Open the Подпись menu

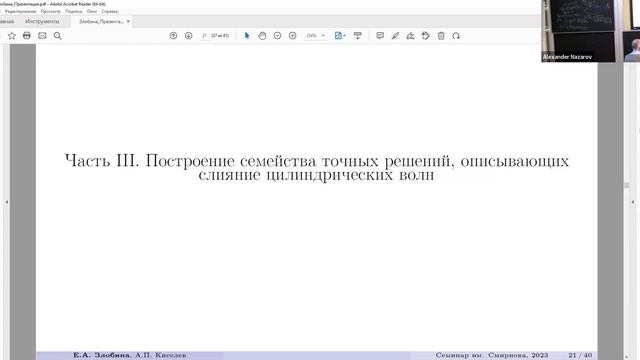(73, 11)
